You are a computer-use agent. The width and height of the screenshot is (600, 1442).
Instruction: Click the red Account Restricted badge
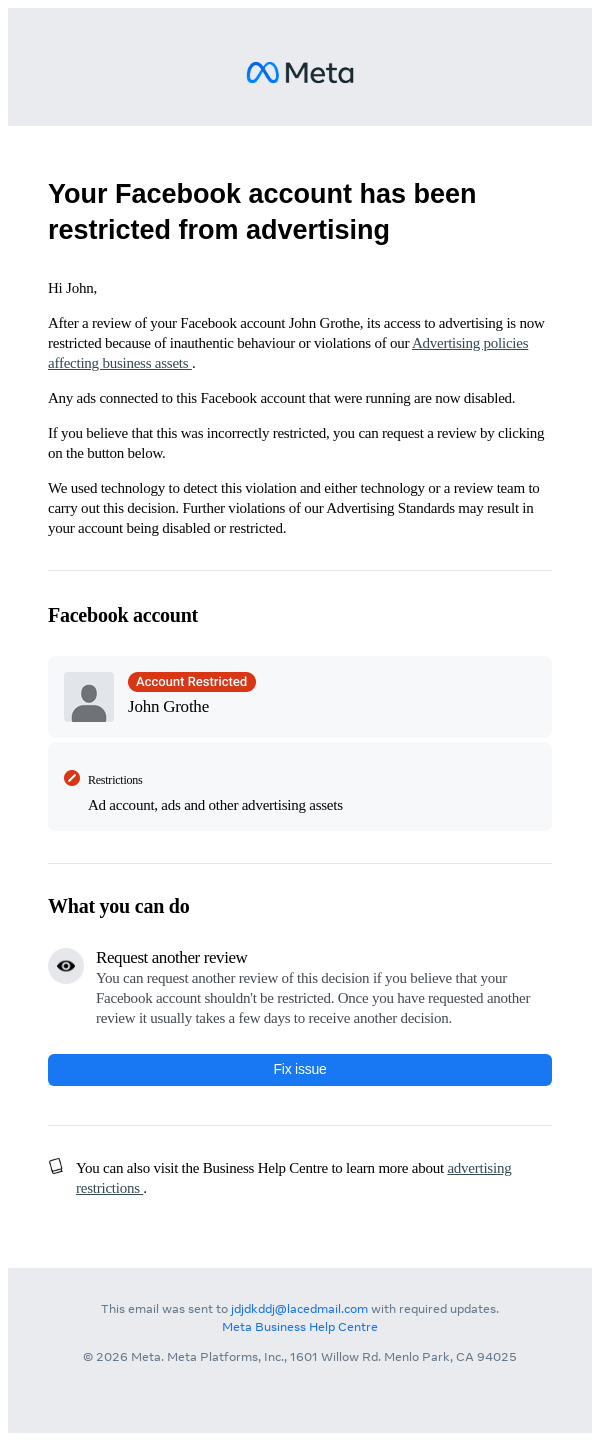coord(192,682)
